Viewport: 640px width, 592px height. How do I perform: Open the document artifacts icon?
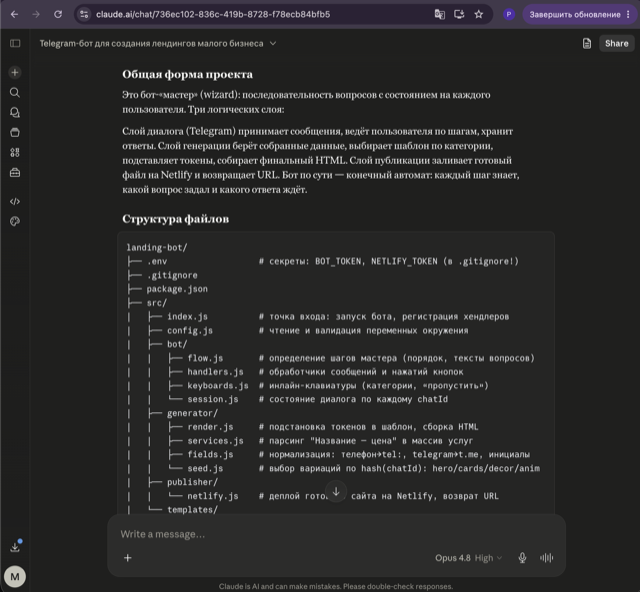[x=587, y=43]
